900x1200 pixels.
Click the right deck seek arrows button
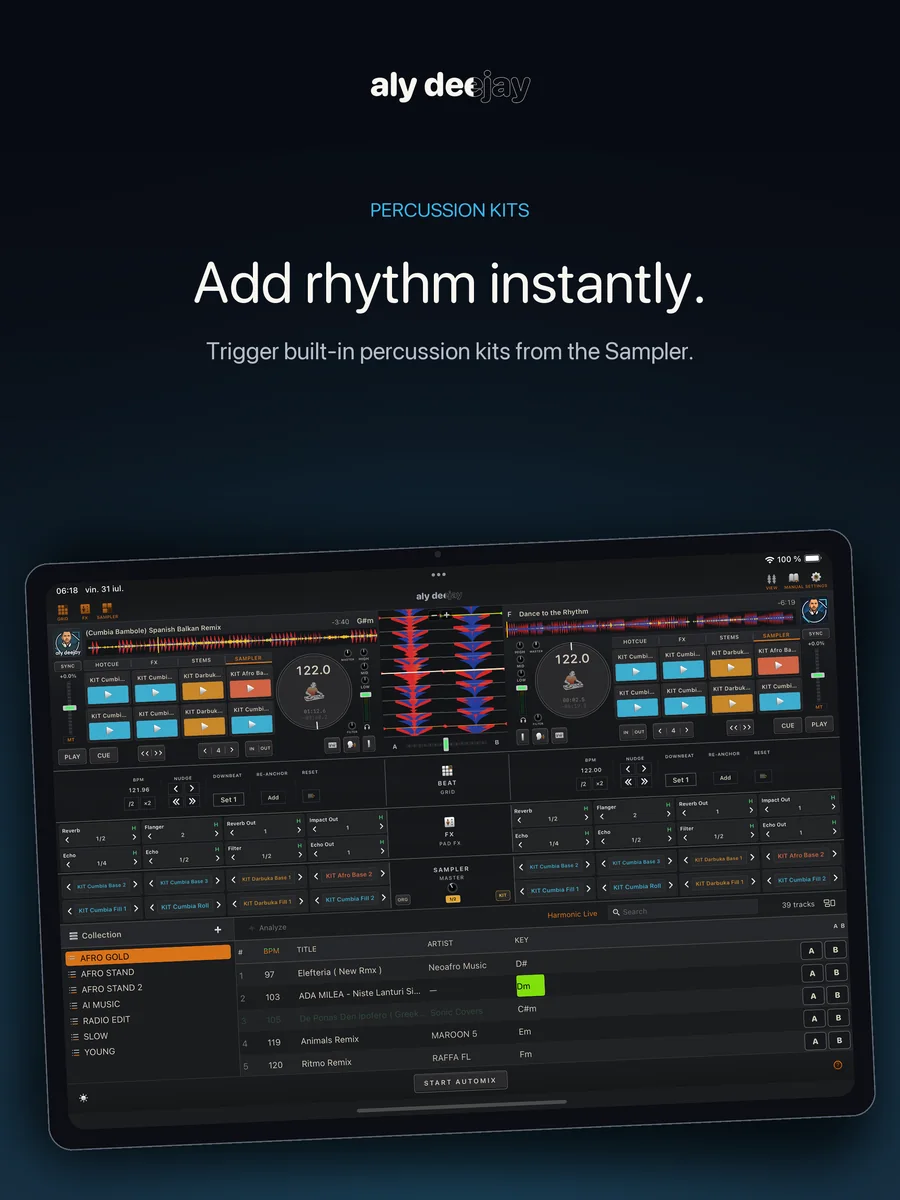(740, 728)
